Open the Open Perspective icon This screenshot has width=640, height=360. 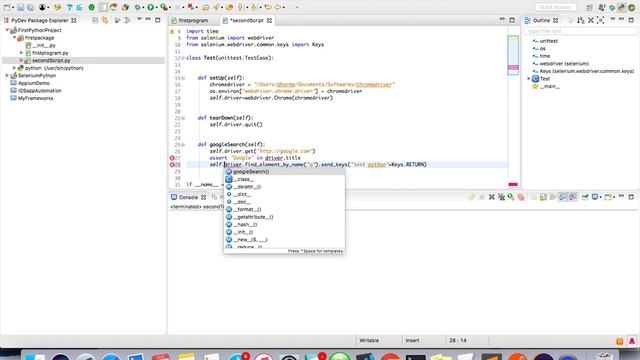point(589,7)
